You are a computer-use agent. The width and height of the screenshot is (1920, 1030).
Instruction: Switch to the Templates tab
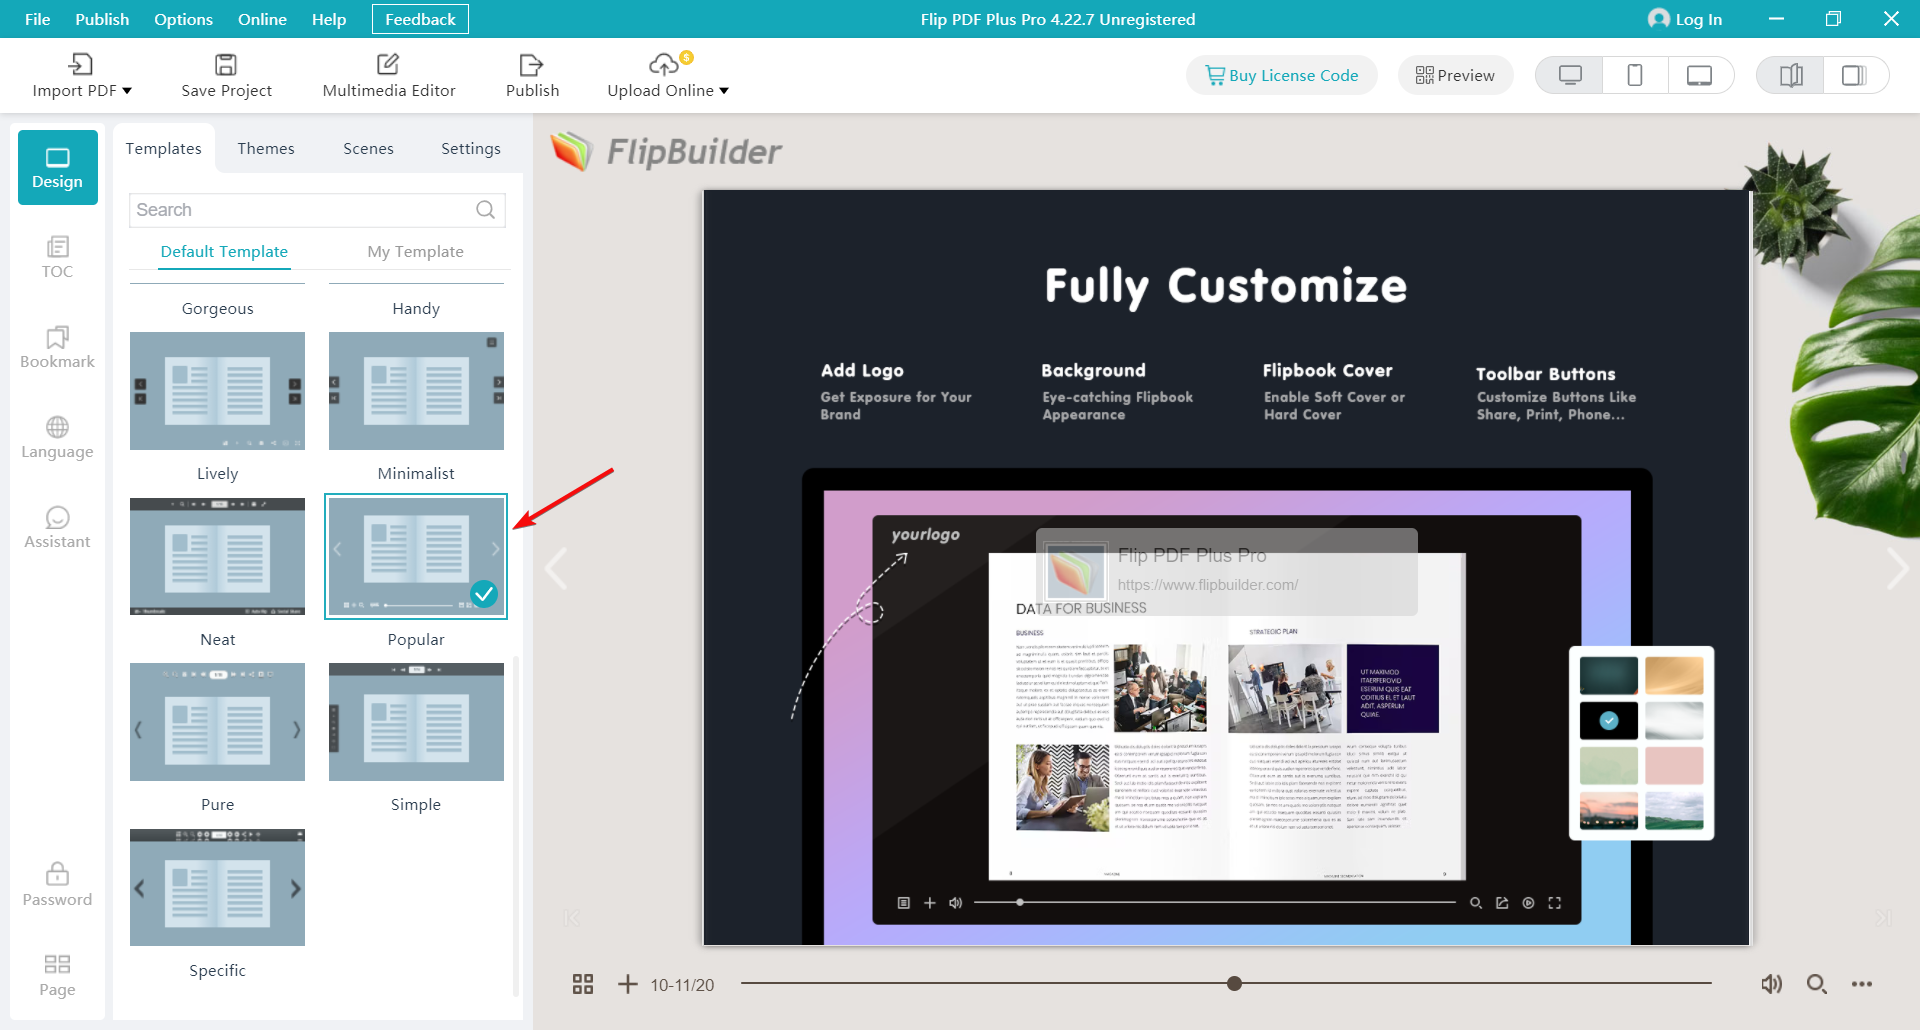point(164,148)
